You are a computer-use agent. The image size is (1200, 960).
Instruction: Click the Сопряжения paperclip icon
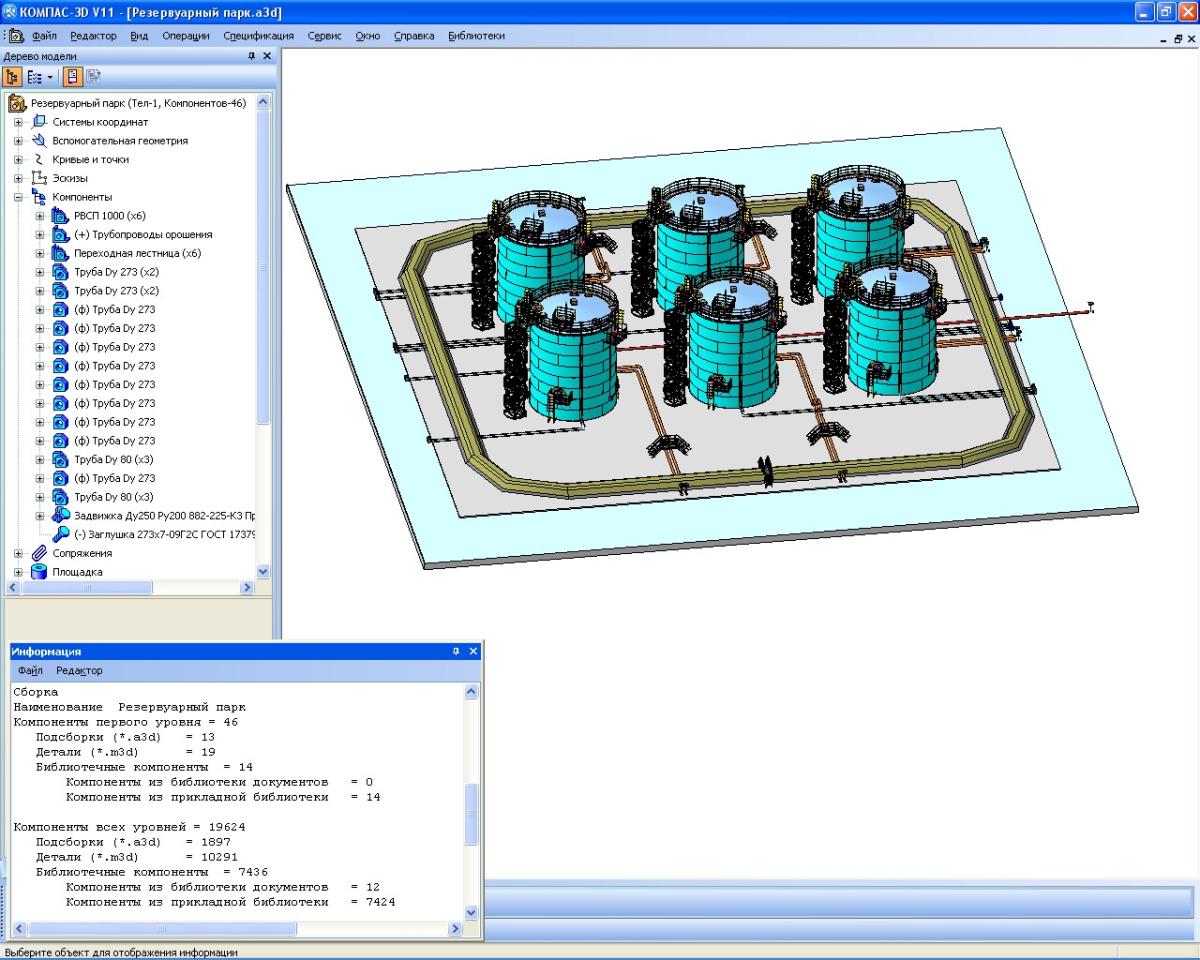(x=40, y=553)
